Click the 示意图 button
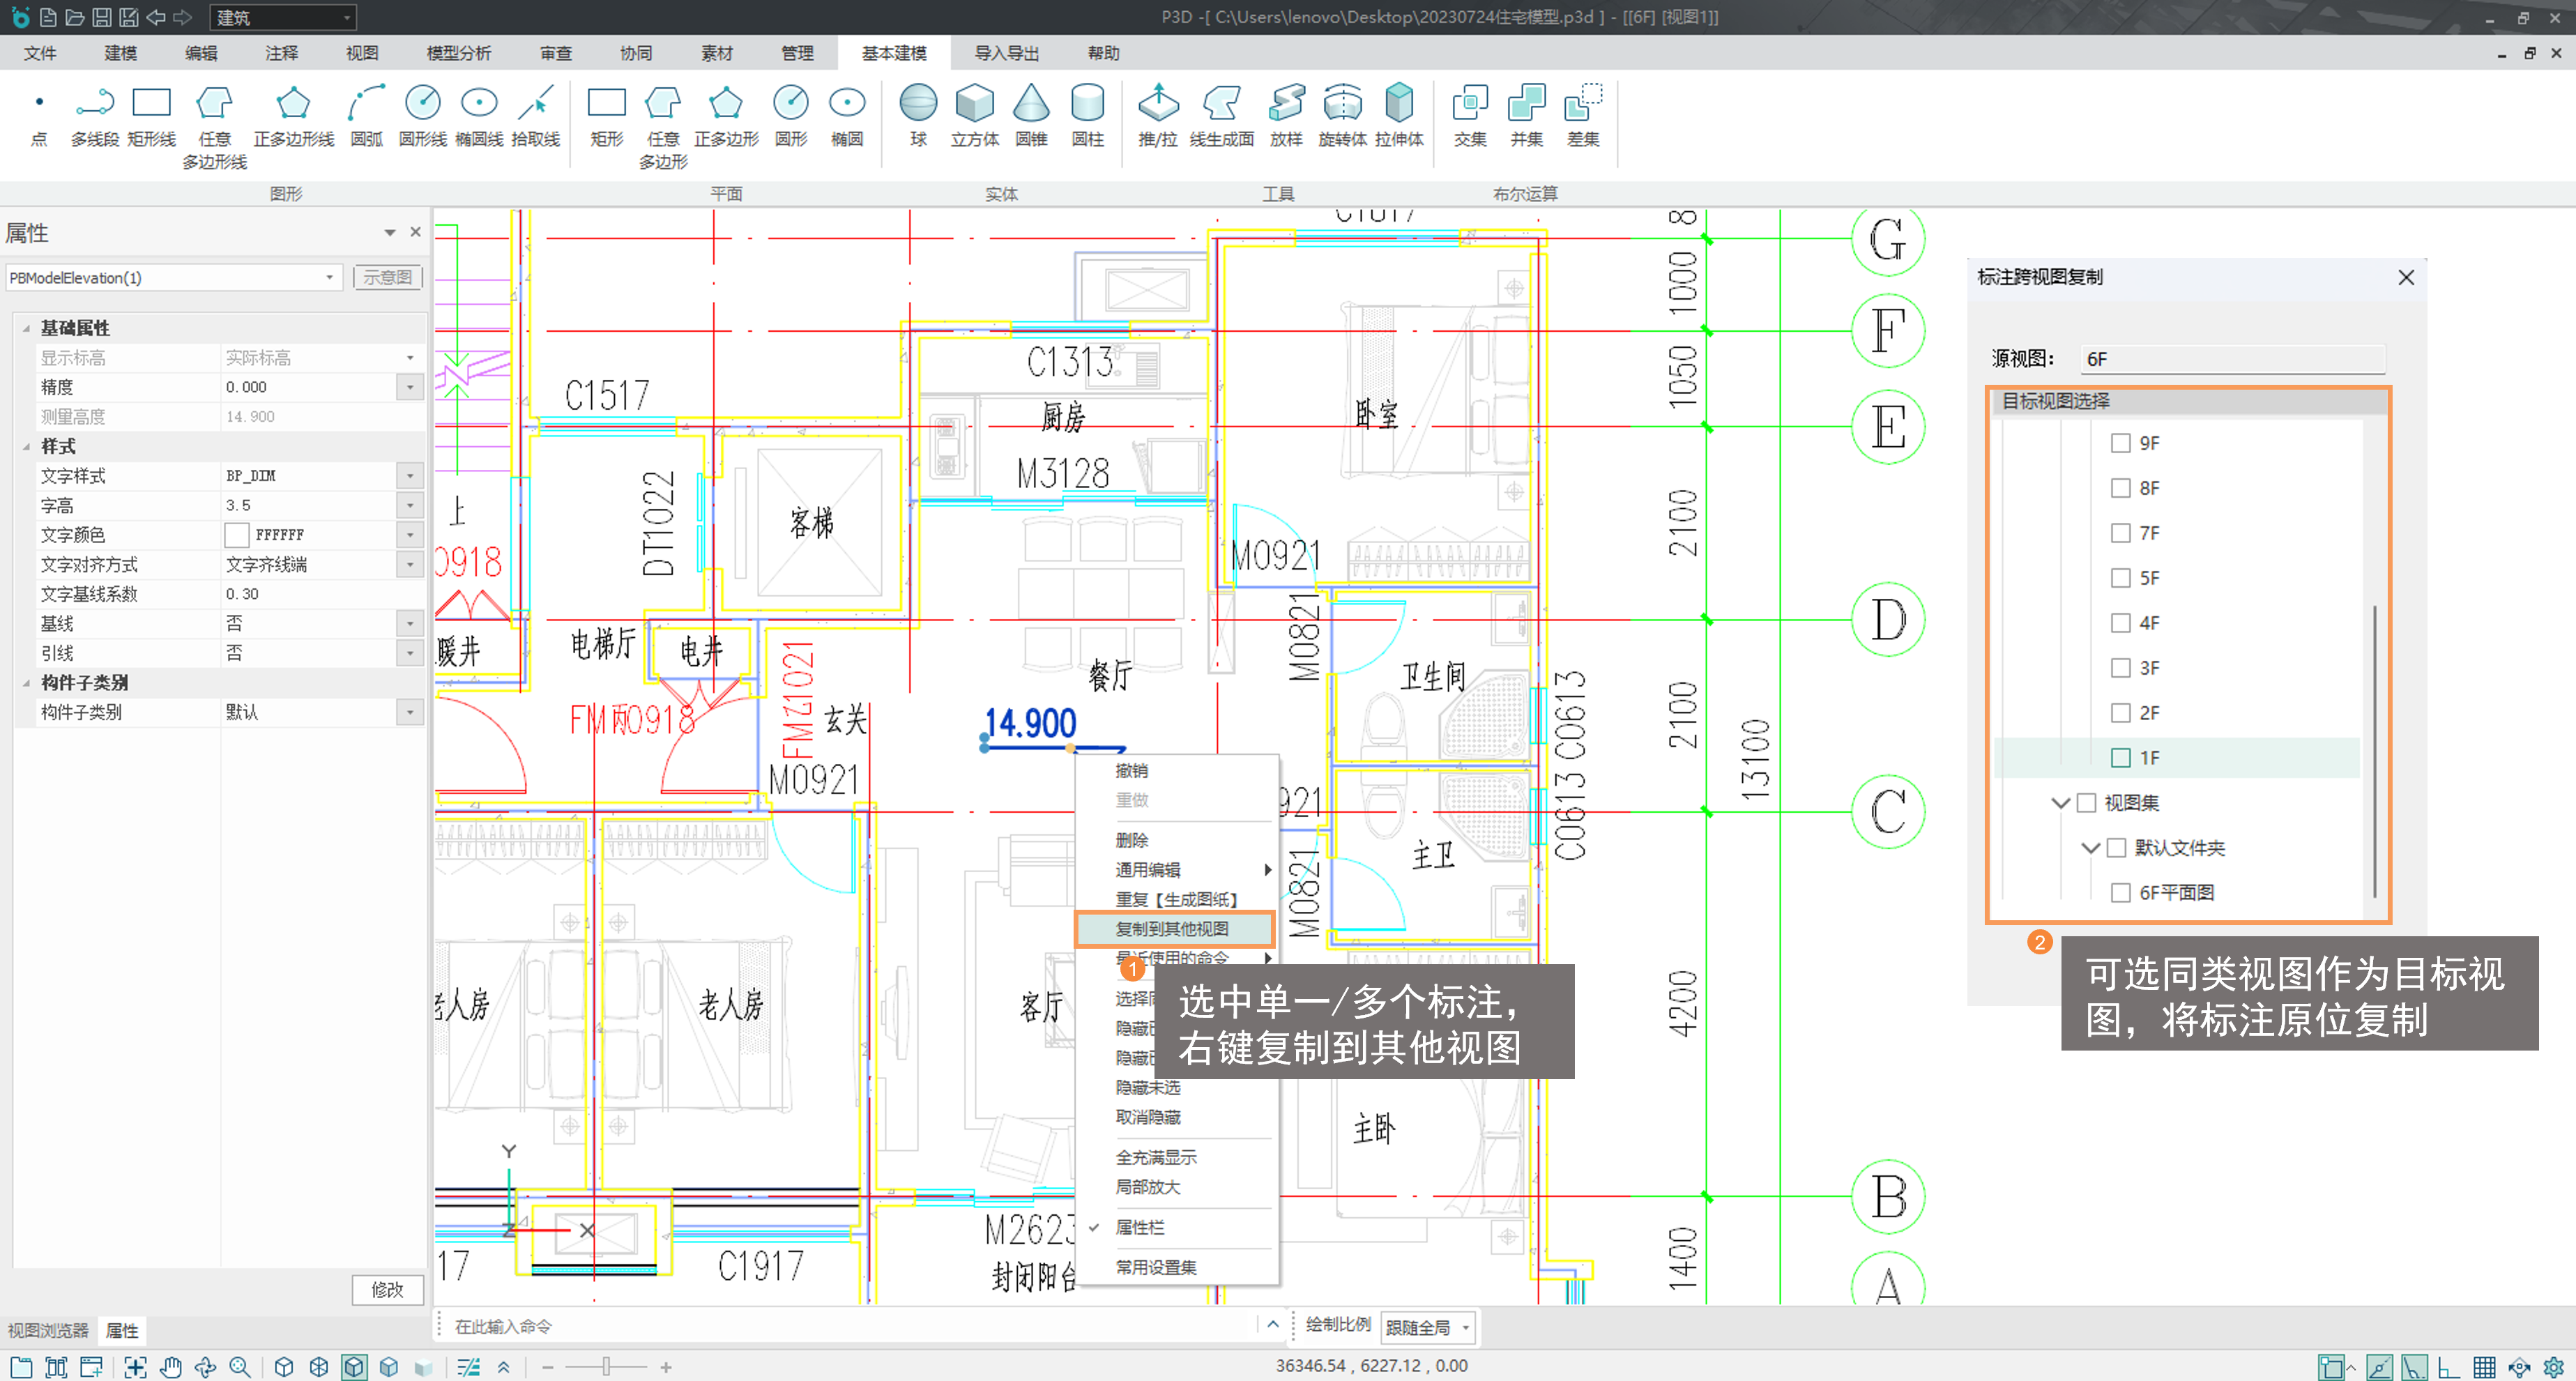The height and width of the screenshot is (1381, 2576). 387,278
